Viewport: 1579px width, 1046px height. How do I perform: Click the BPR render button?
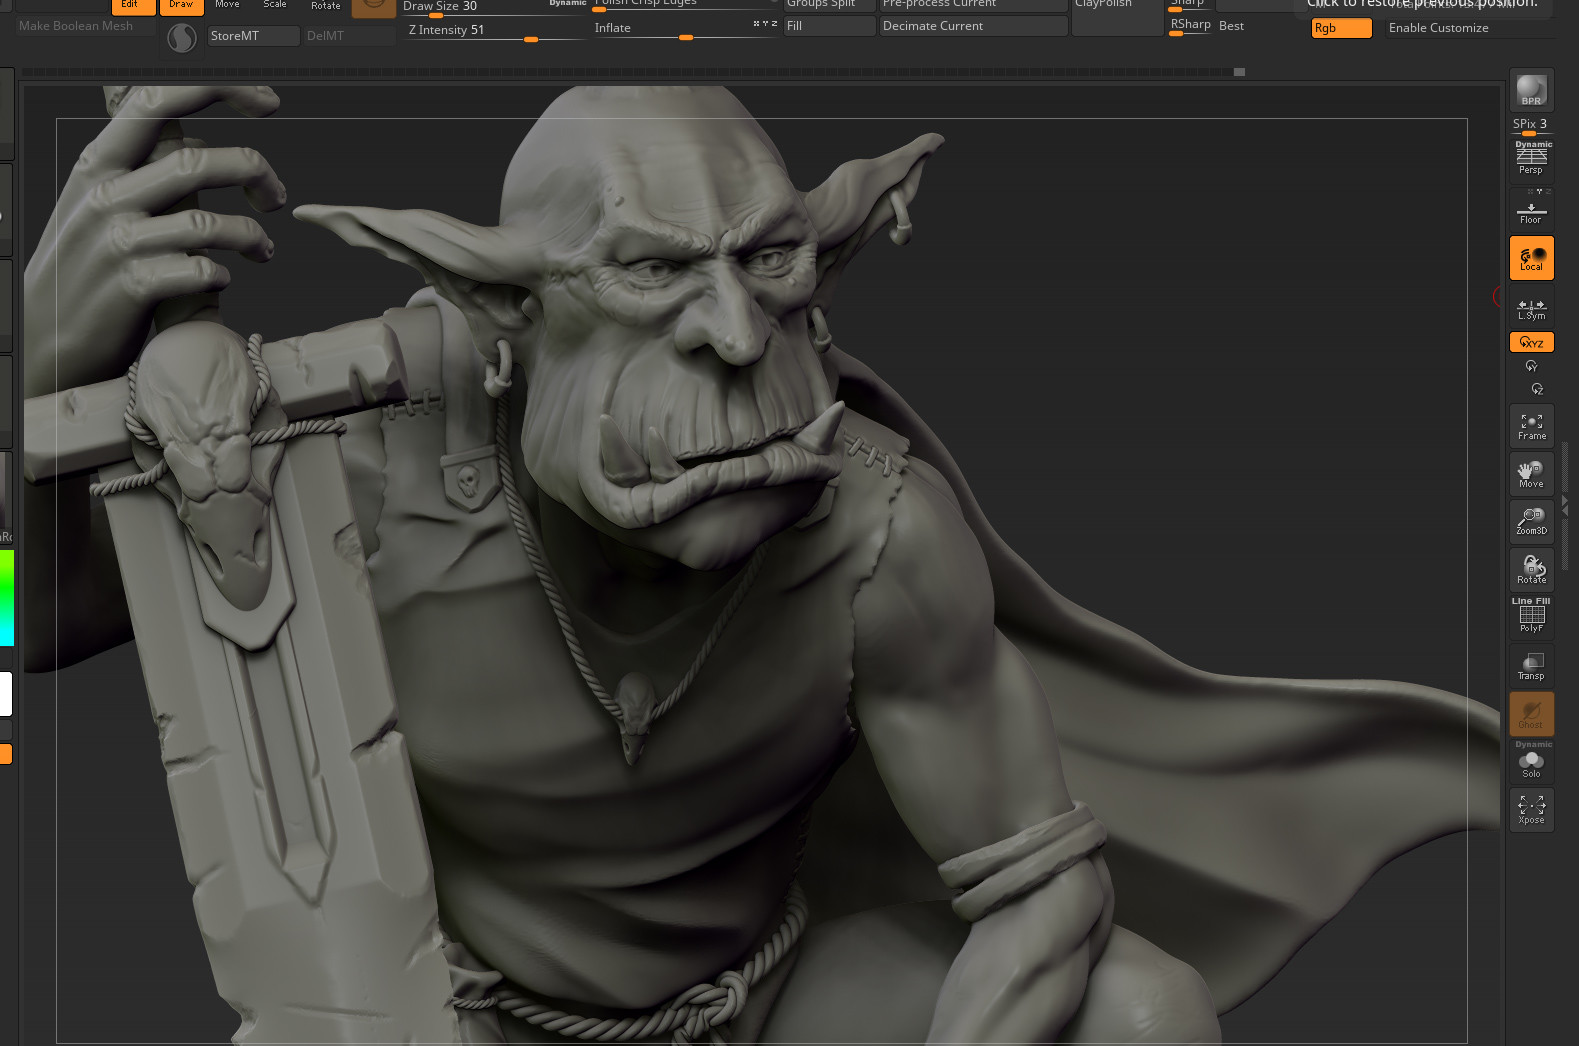[1531, 90]
